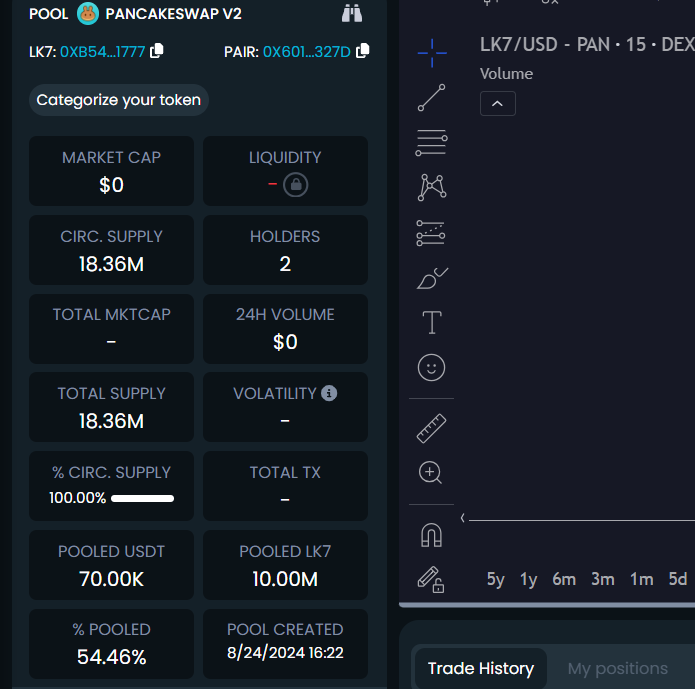Select the brush drawing tool
The image size is (695, 689).
pyautogui.click(x=432, y=278)
